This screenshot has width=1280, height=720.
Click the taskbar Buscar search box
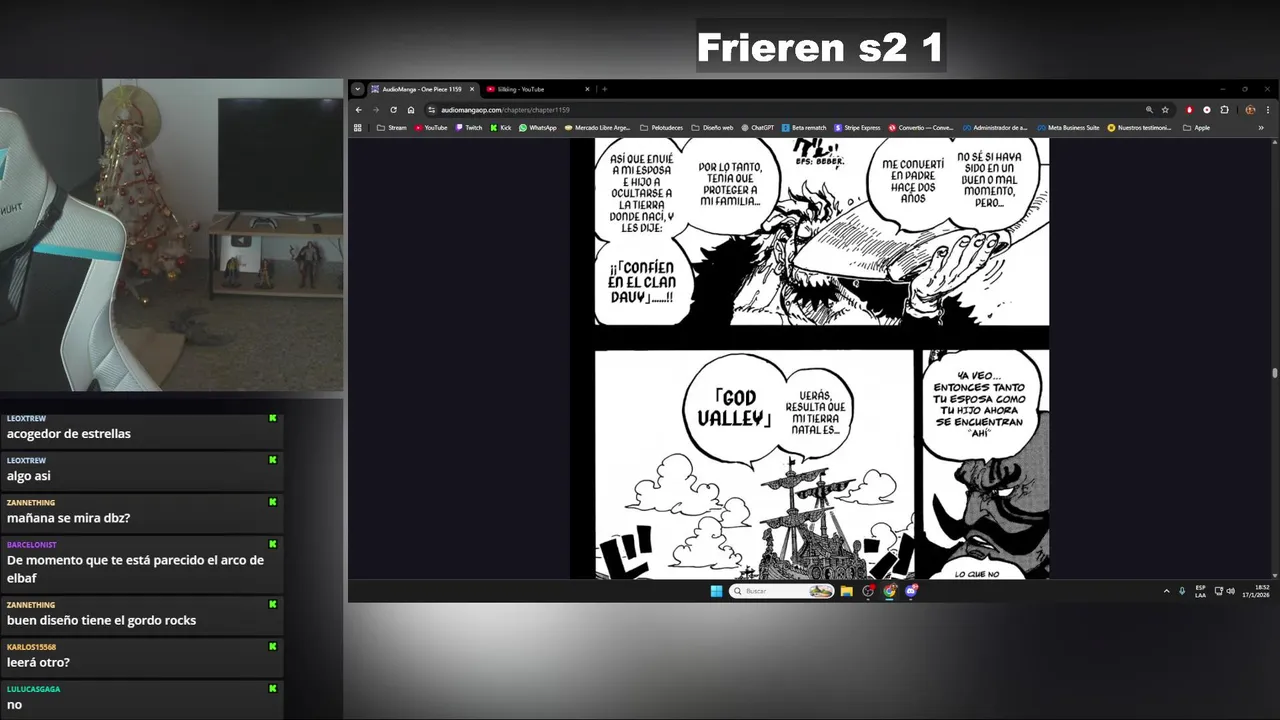tap(782, 591)
